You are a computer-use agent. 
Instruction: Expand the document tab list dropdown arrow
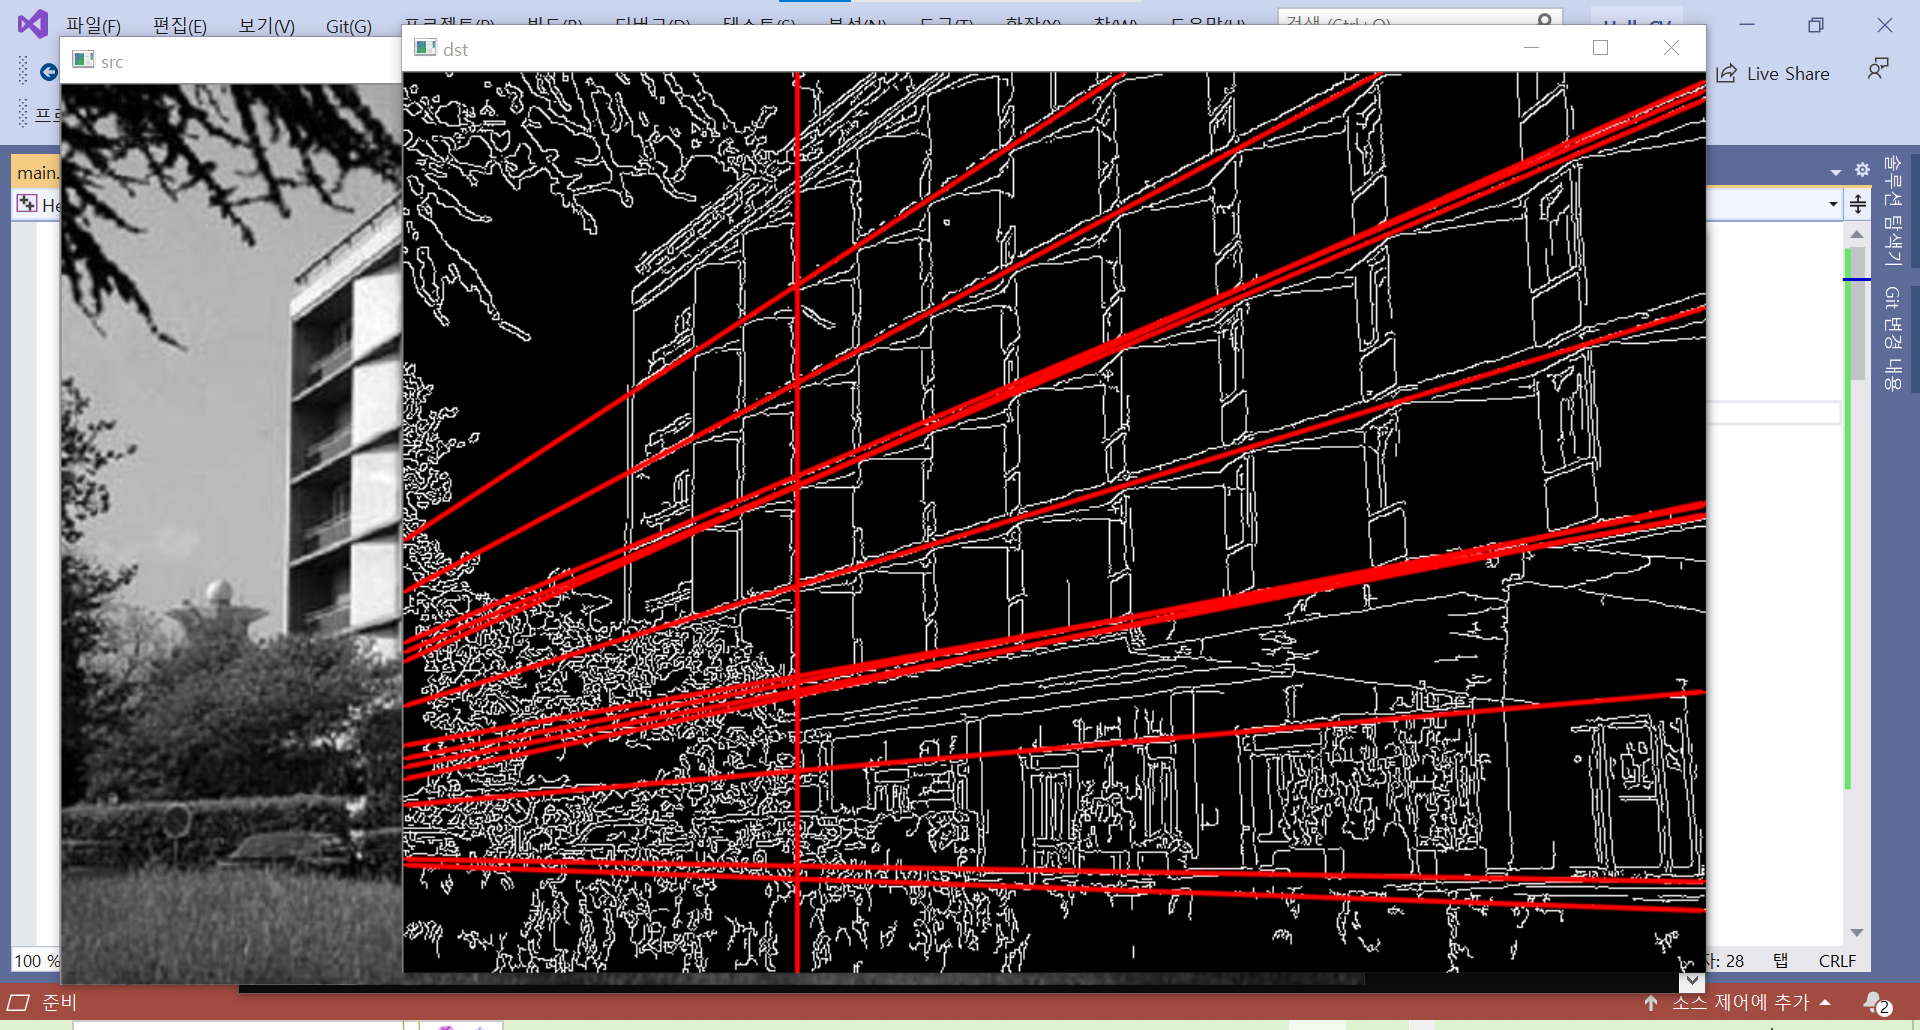pyautogui.click(x=1836, y=172)
